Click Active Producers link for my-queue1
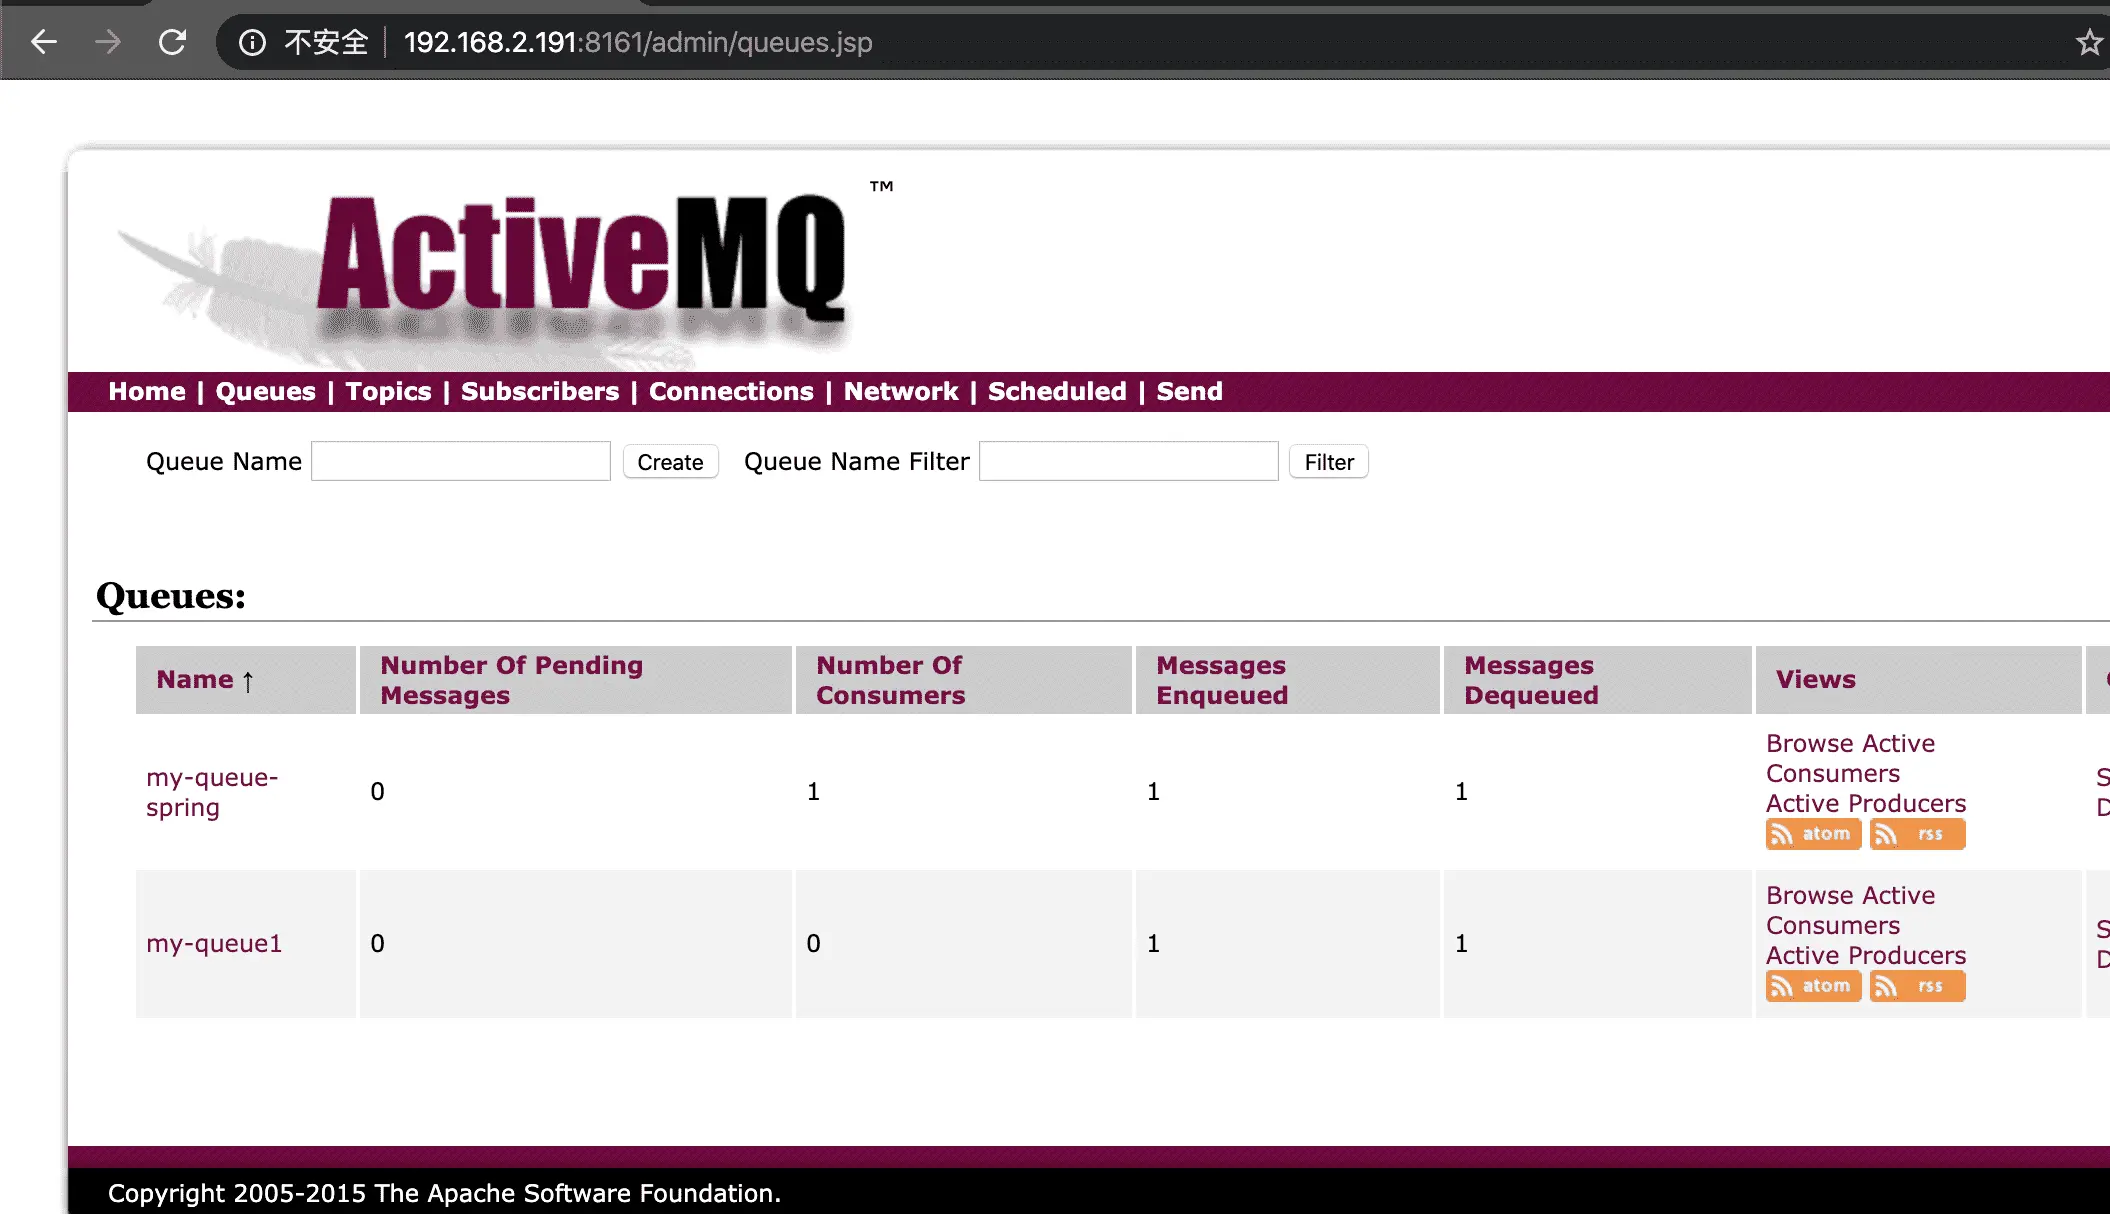 pyautogui.click(x=1865, y=955)
